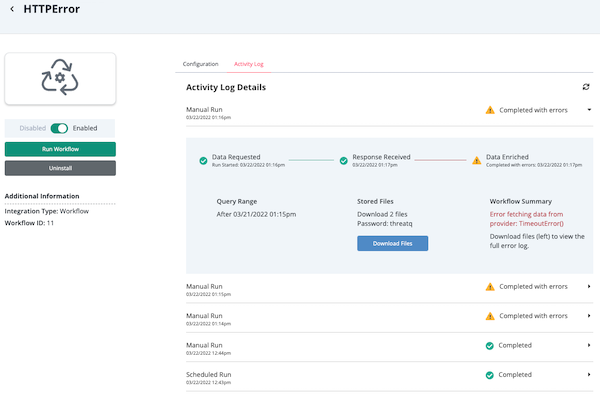Go back using the arrow beside HTTPError
Image resolution: width=600 pixels, height=396 pixels.
12,9
